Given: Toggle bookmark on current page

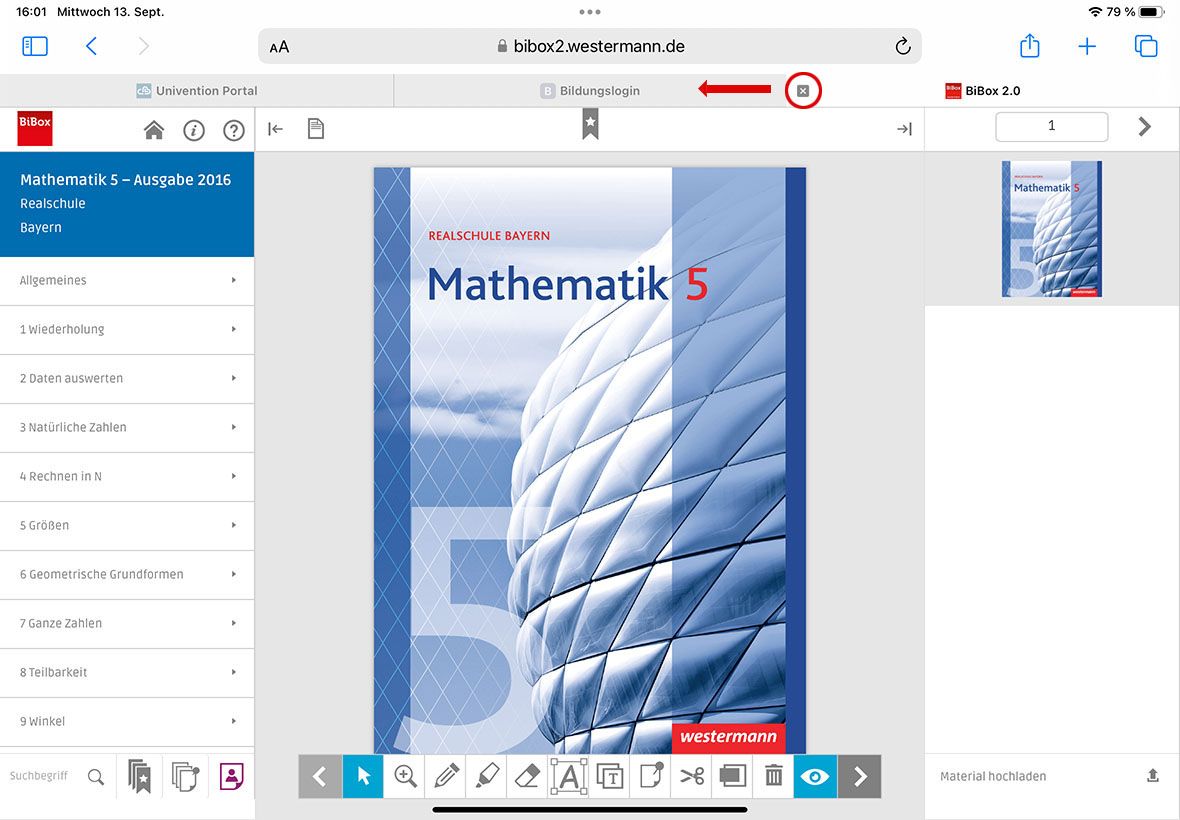Looking at the screenshot, I should tap(590, 125).
